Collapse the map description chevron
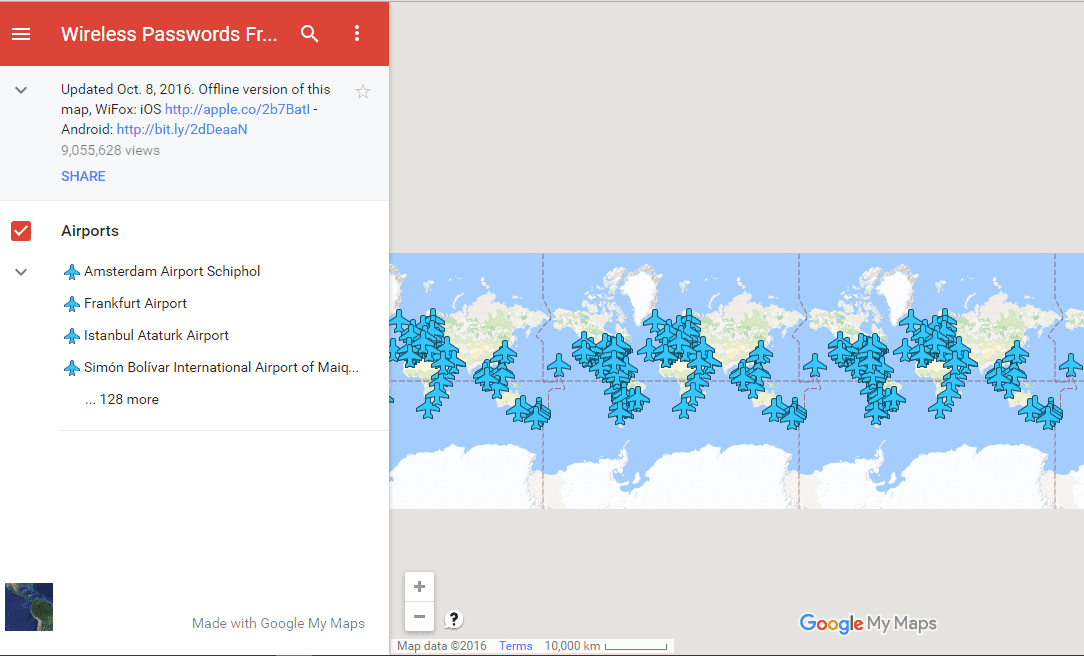Screen dimensions: 1084x656 pos(21,90)
